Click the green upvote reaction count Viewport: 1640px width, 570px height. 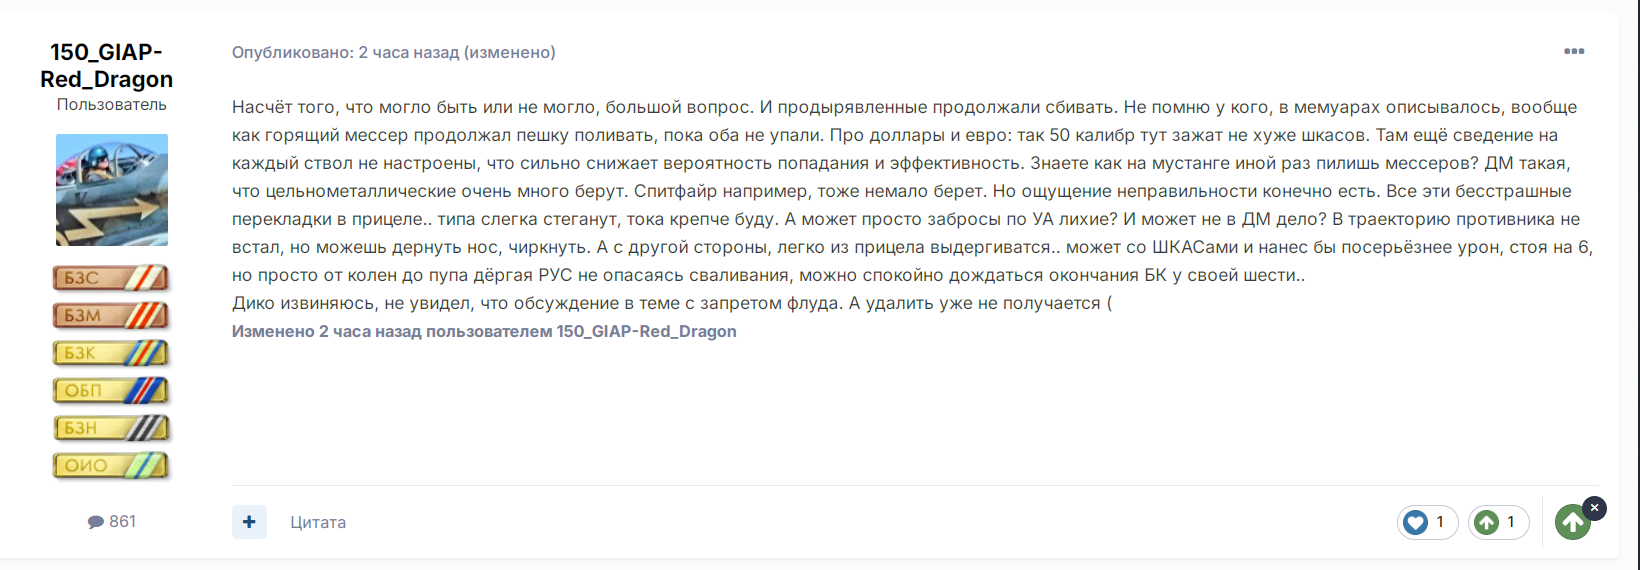[x=1499, y=522]
